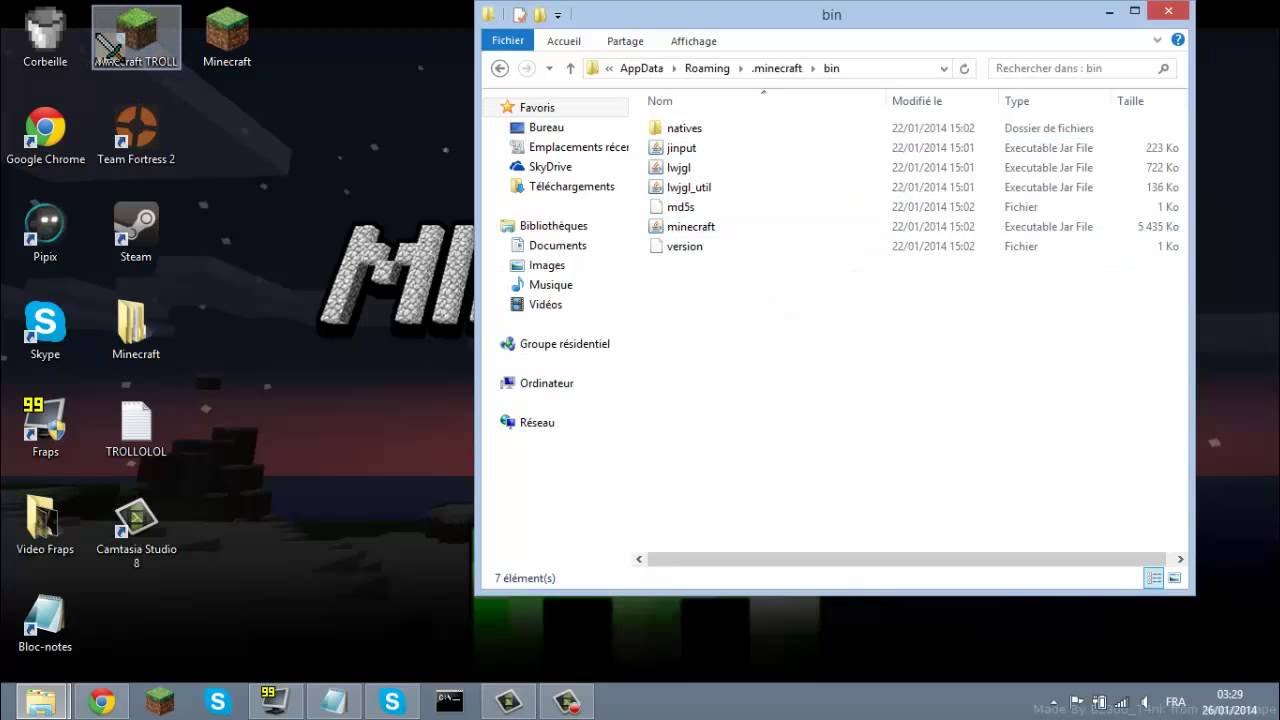Select Steam desktop shortcut
The width and height of the screenshot is (1280, 720).
pos(136,233)
